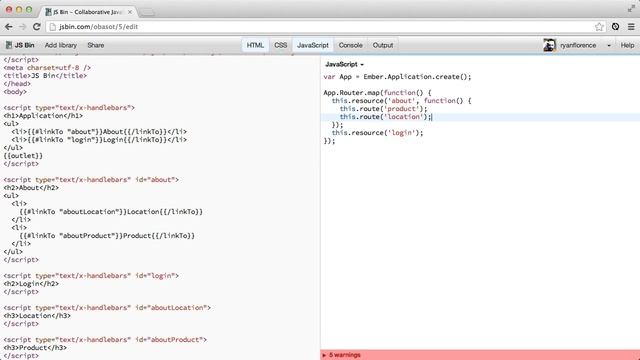Click the <title>JS Bin</title> line
The width and height of the screenshot is (640, 360).
pos(45,76)
